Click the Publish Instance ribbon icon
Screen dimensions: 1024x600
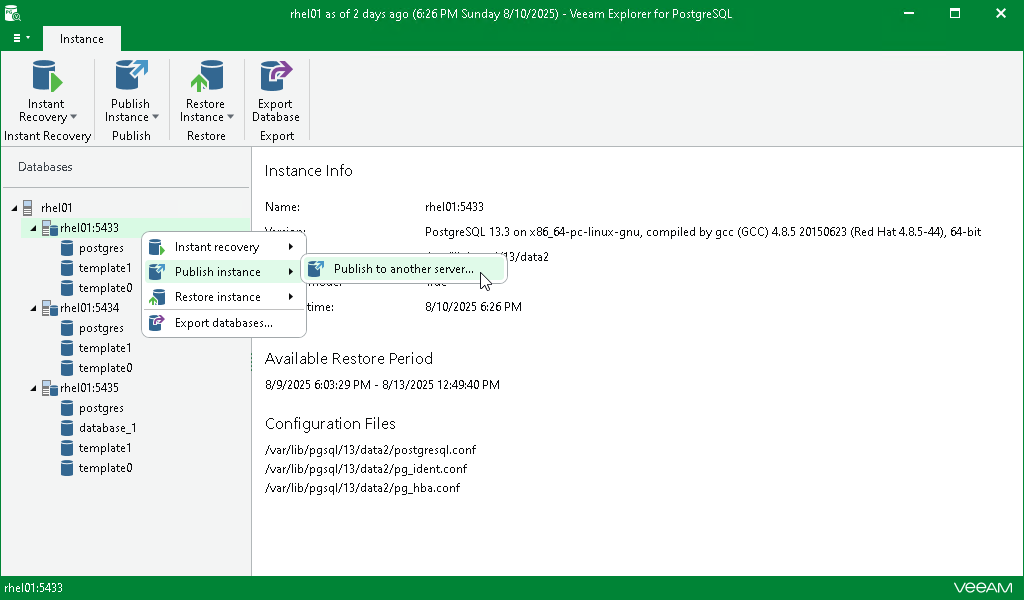131,76
